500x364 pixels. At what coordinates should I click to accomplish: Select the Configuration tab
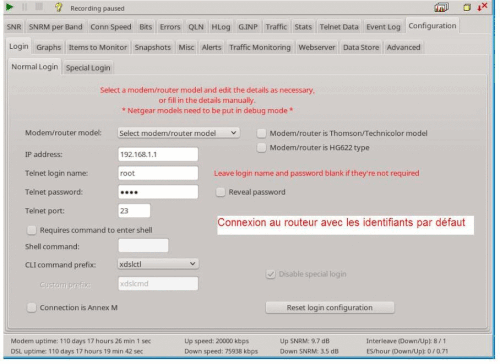(432, 26)
